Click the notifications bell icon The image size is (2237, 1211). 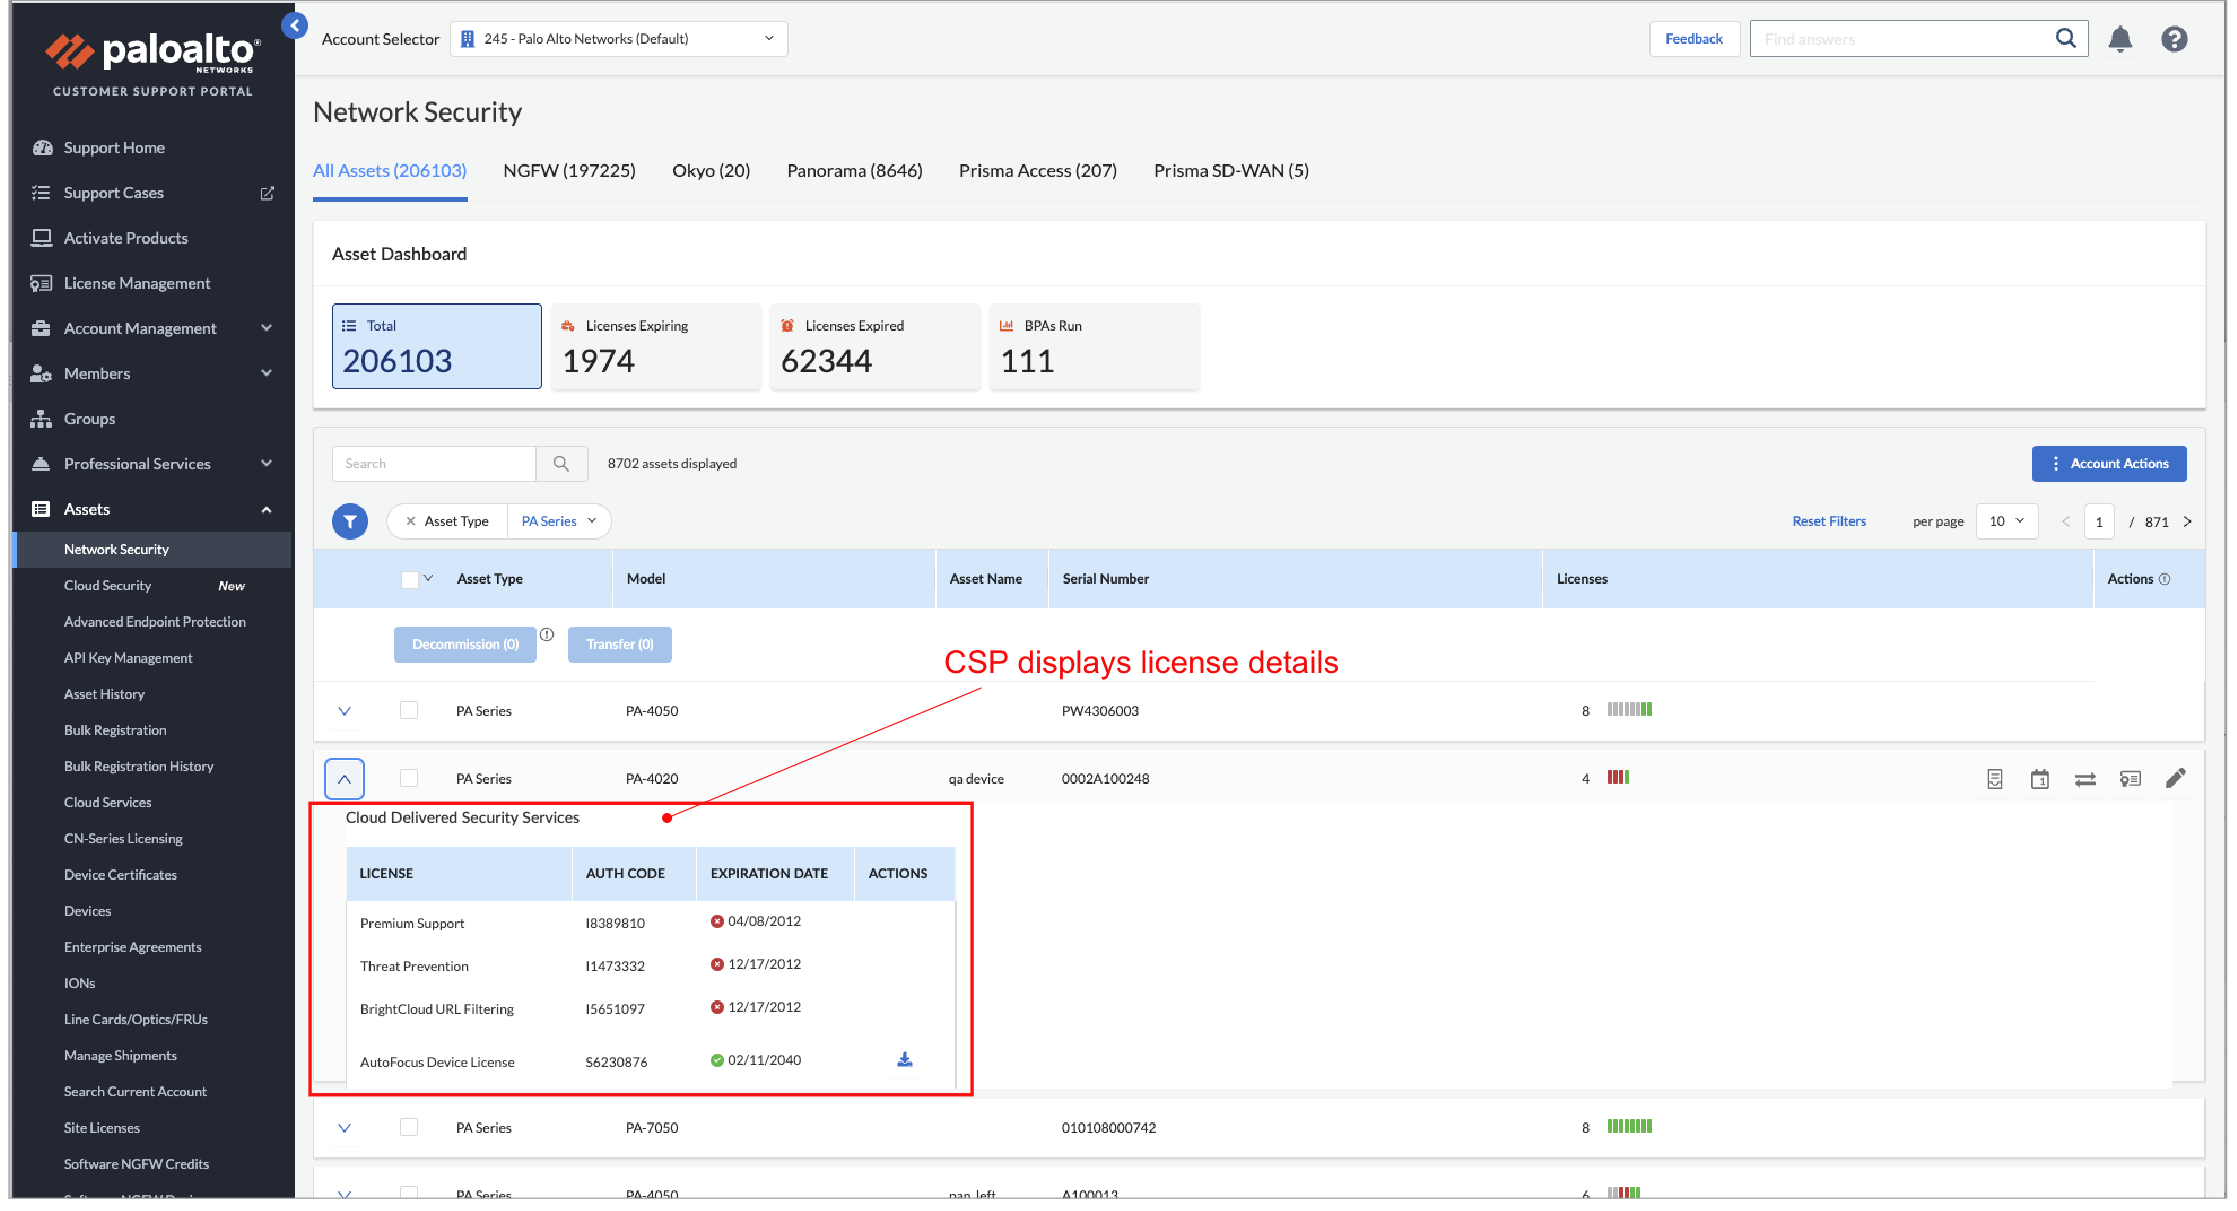coord(2119,39)
